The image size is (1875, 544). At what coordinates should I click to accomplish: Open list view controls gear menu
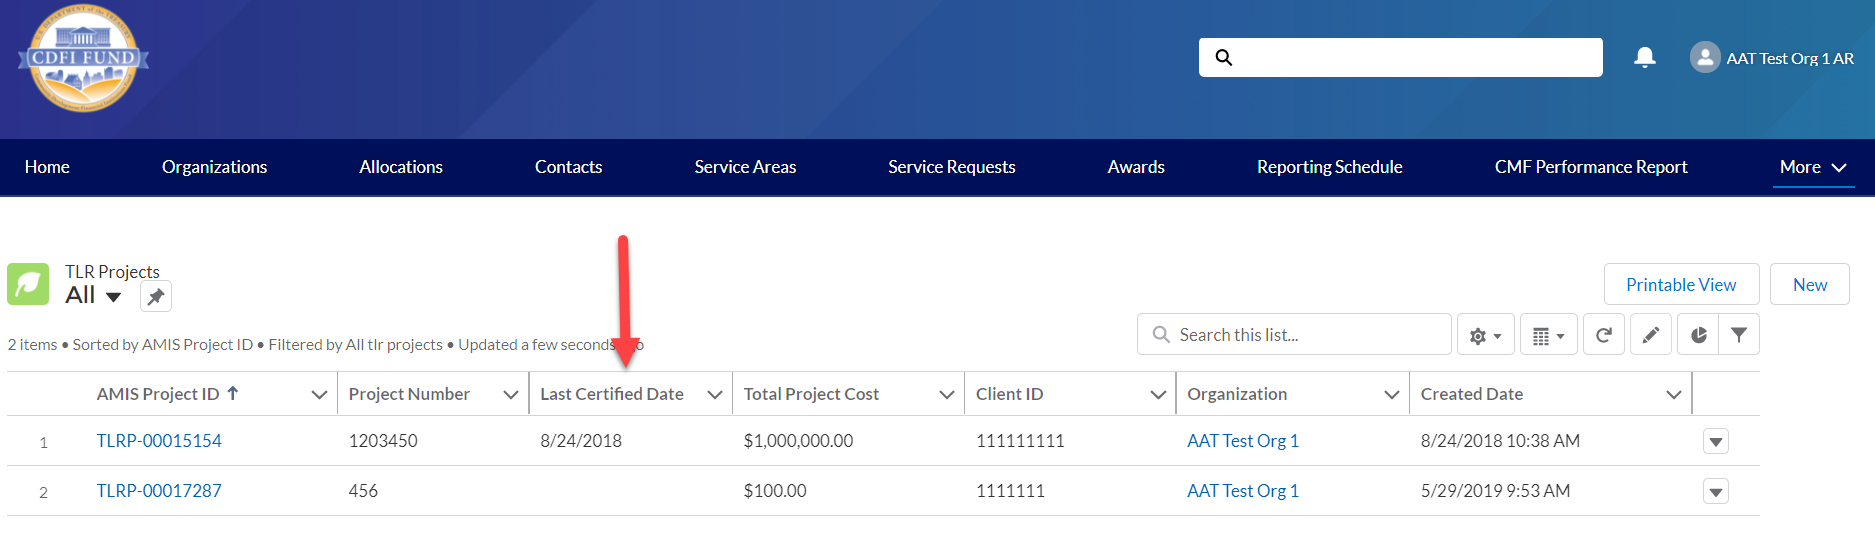tap(1485, 336)
